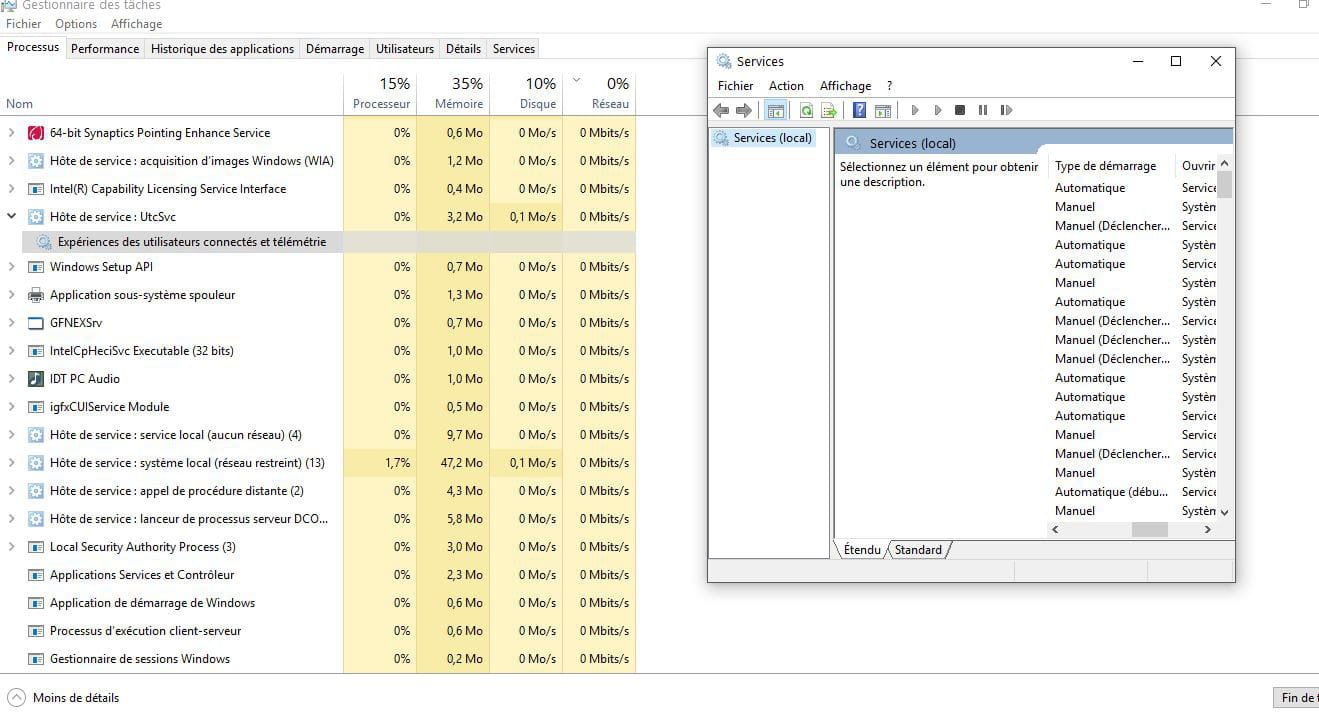
Task: Click the IDT PC Audio icon
Action: pos(36,379)
